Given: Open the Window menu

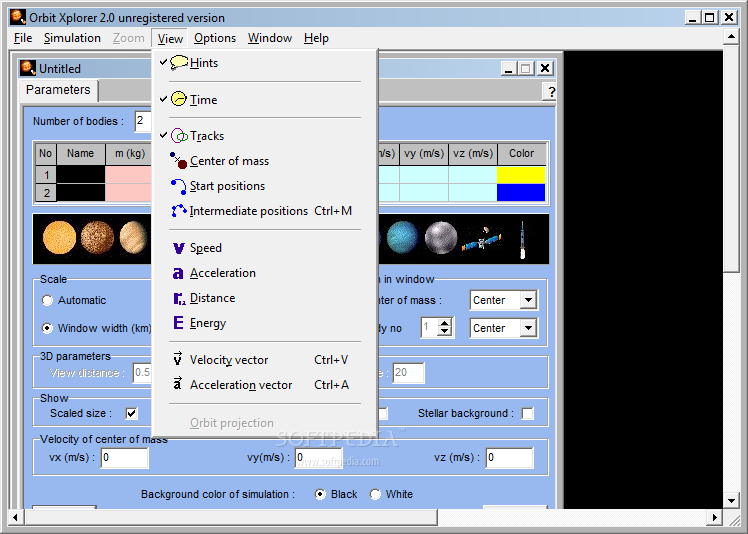Looking at the screenshot, I should click(270, 38).
